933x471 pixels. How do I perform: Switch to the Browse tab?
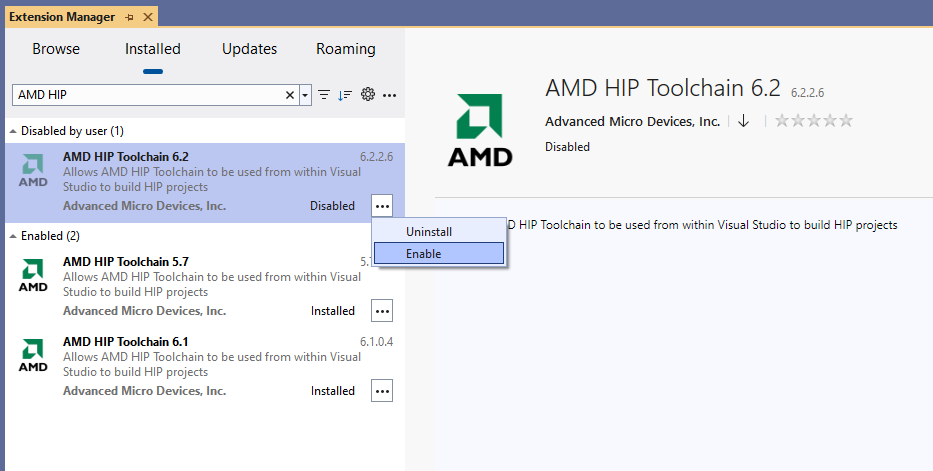coord(56,49)
